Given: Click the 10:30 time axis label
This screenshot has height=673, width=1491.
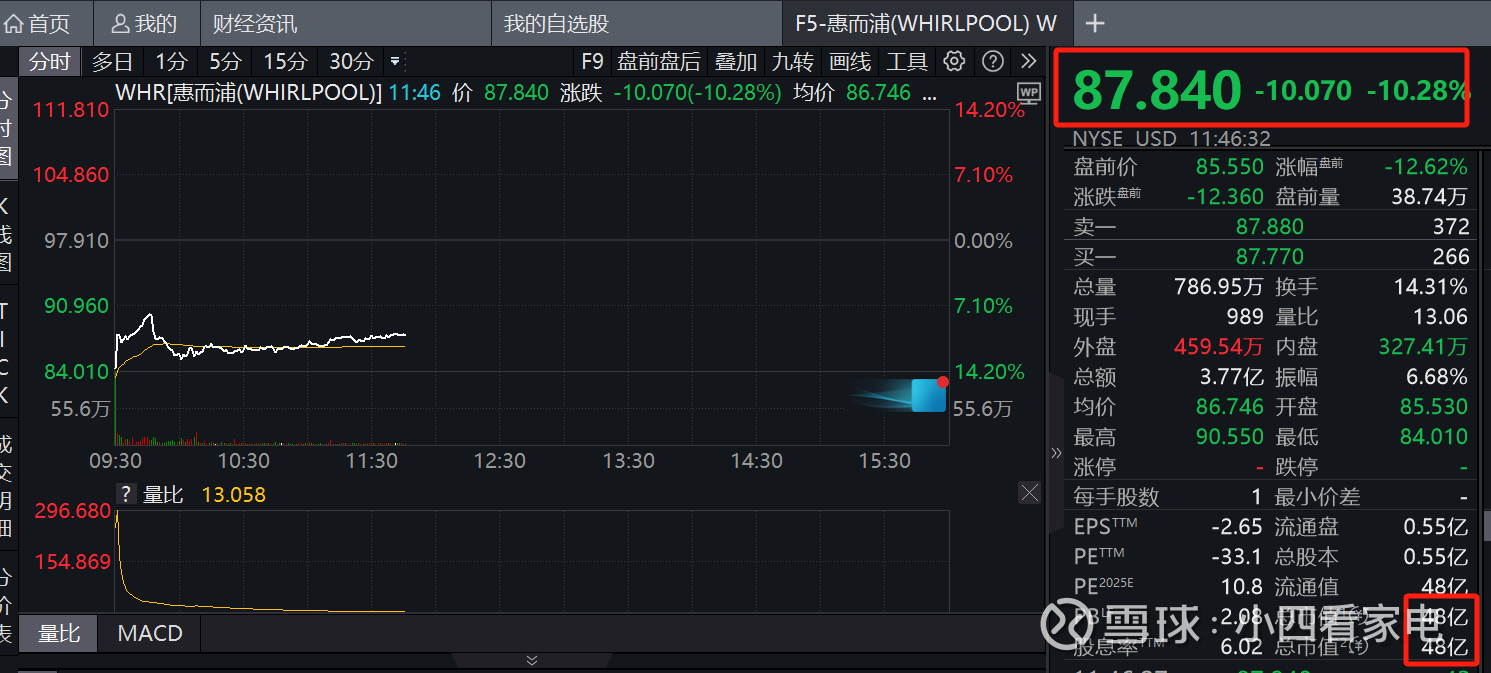Looking at the screenshot, I should (244, 461).
